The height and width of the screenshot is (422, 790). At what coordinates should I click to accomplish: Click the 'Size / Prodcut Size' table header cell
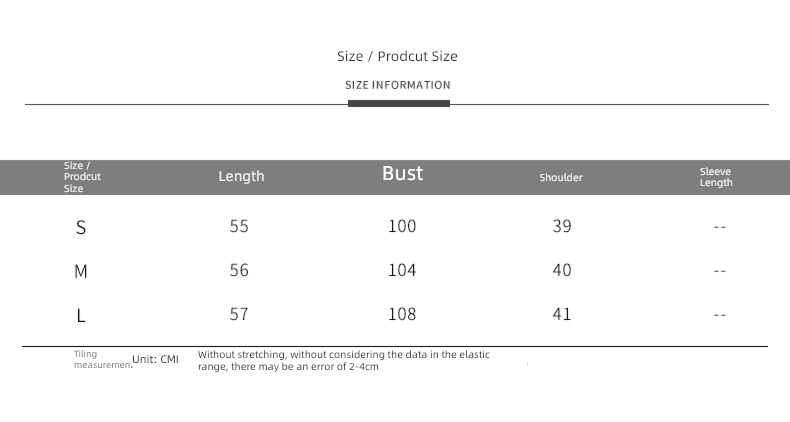[82, 177]
